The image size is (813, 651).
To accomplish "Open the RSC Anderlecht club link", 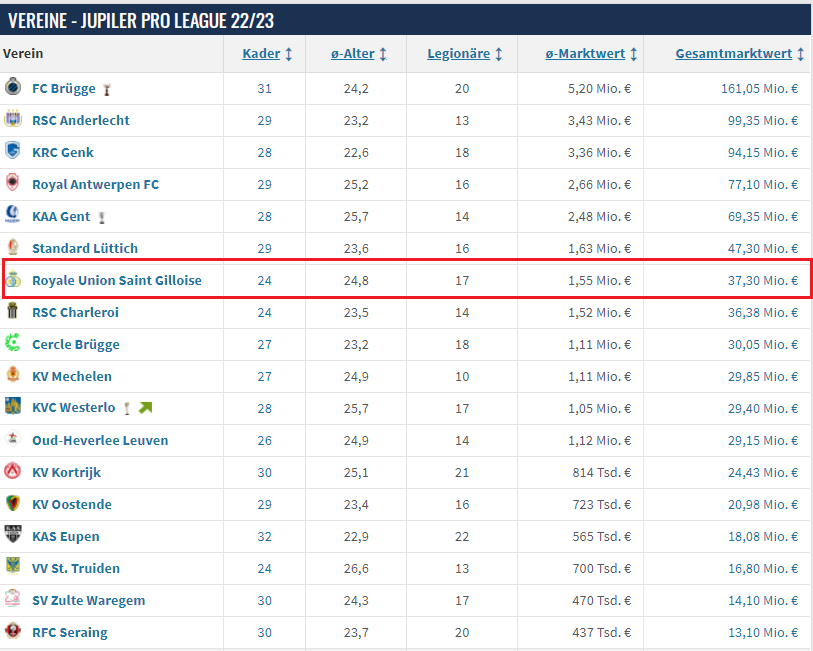I will tap(81, 120).
